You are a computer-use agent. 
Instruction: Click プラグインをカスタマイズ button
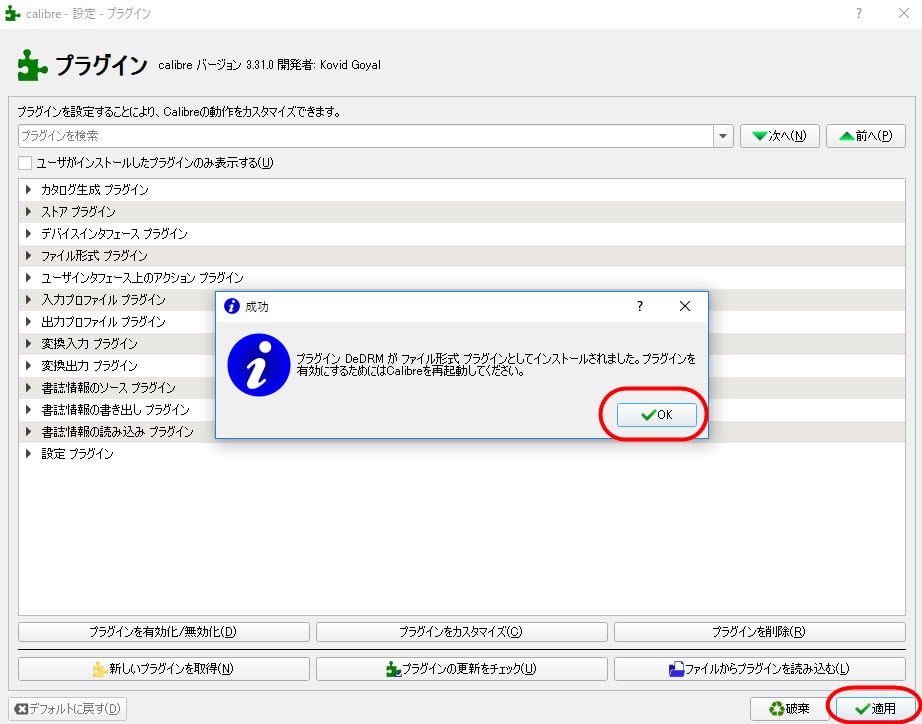tap(462, 632)
